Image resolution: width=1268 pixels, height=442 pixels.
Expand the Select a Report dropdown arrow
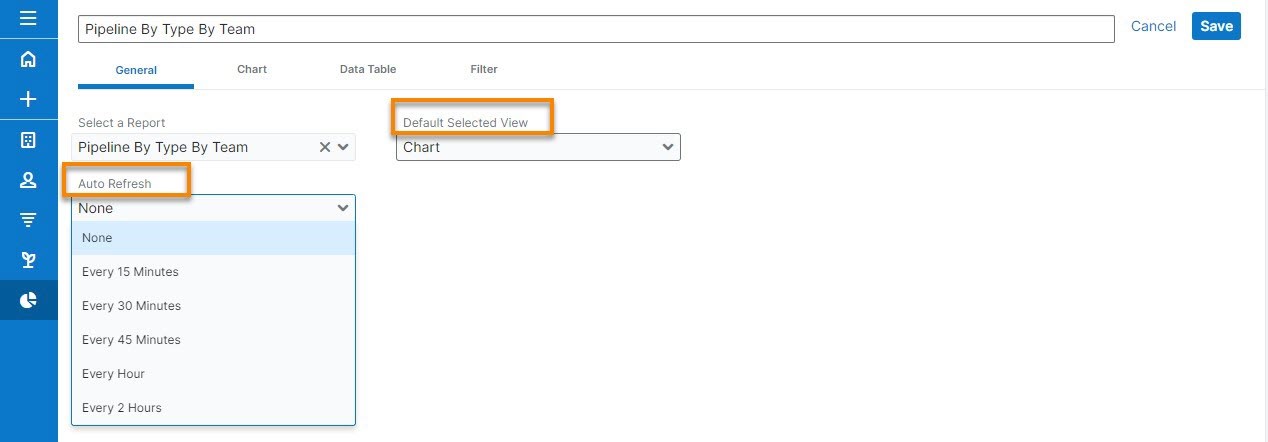pyautogui.click(x=343, y=147)
